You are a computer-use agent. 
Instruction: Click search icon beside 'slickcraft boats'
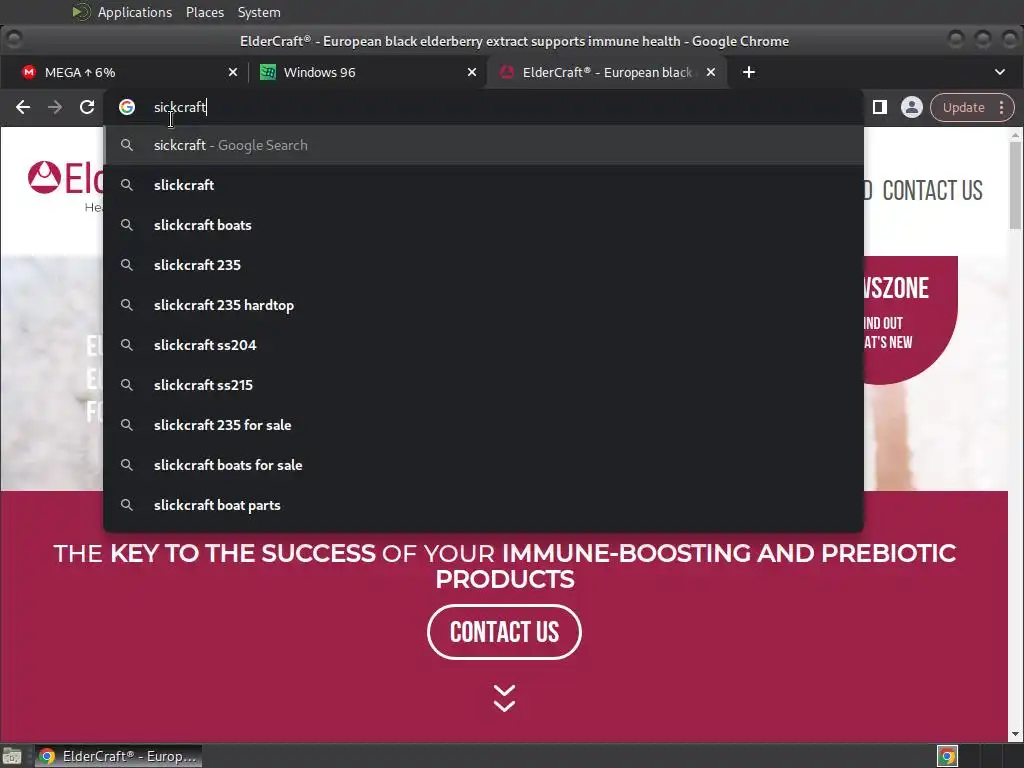click(127, 225)
